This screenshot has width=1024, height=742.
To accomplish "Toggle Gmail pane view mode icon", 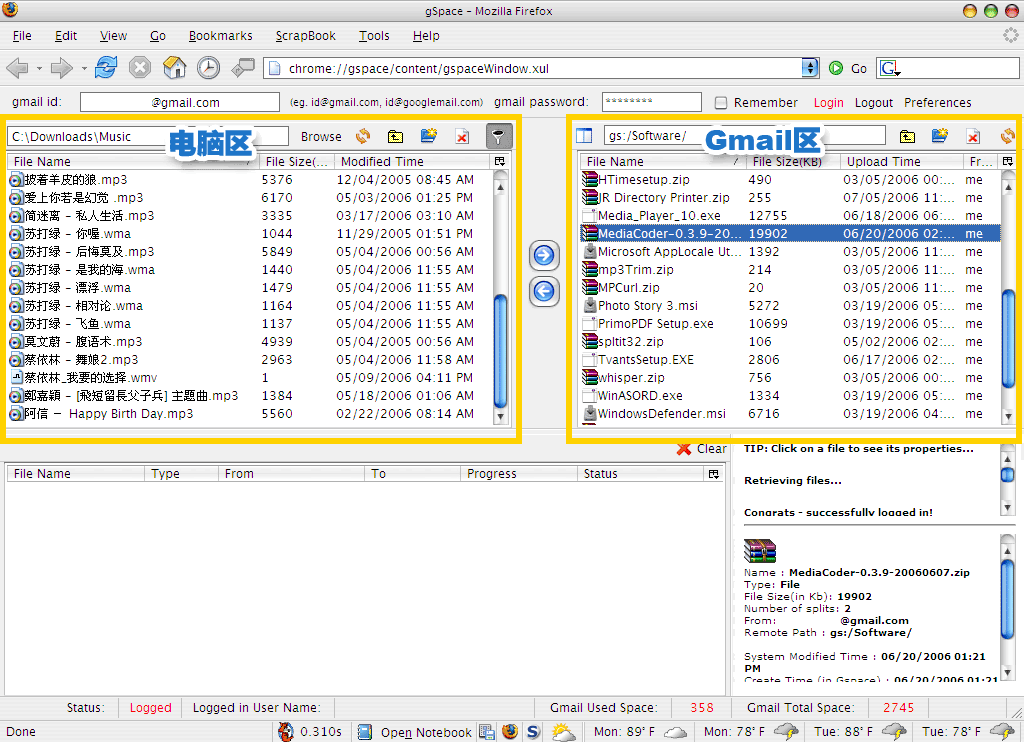I will (584, 136).
